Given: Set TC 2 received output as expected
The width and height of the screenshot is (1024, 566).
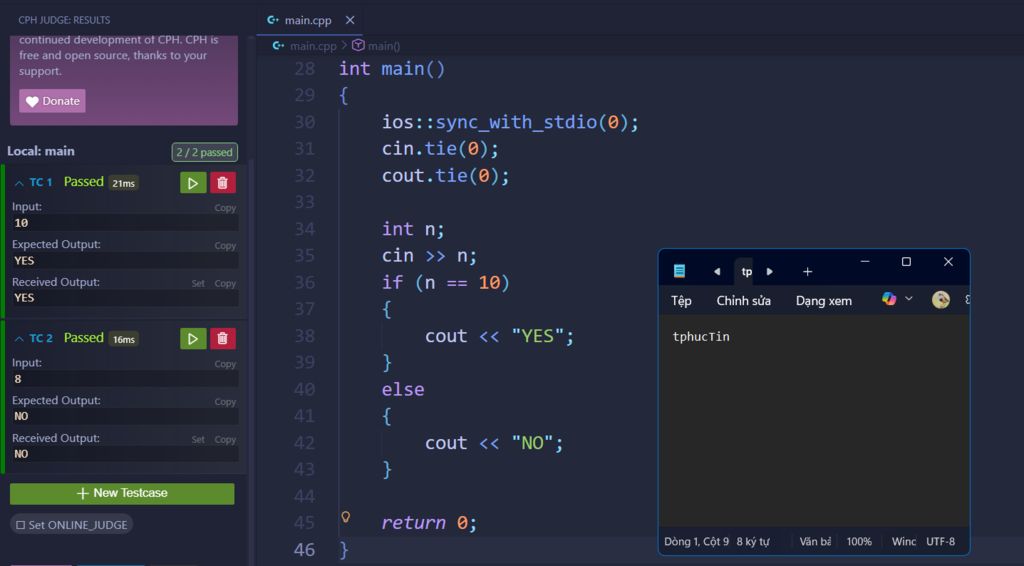Looking at the screenshot, I should coord(198,440).
